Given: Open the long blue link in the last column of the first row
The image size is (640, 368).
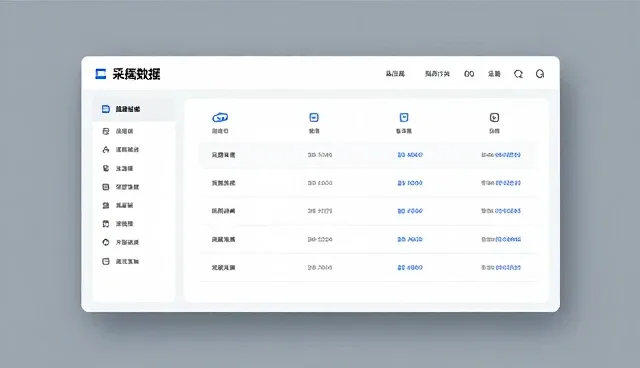Looking at the screenshot, I should tap(508, 155).
